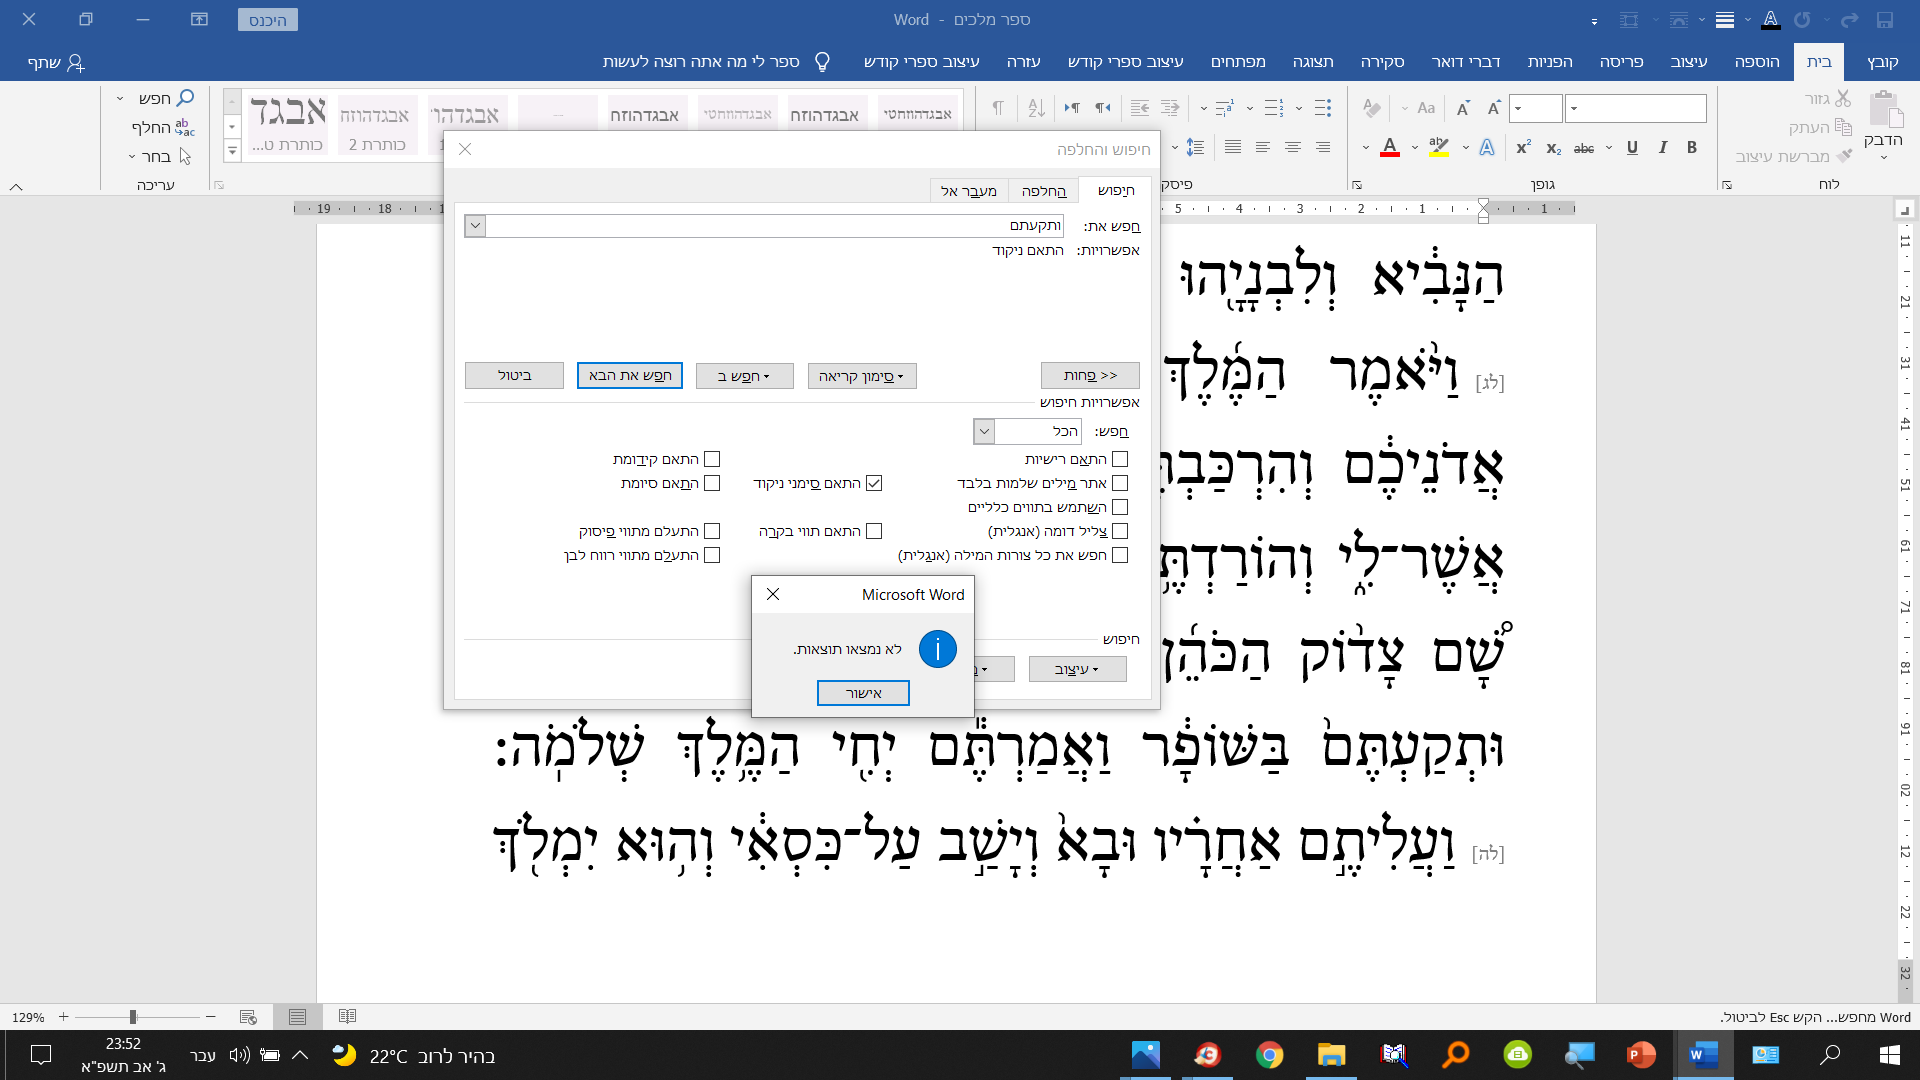Open PowerPoint from the taskbar
This screenshot has height=1080, width=1920.
tap(1642, 1055)
